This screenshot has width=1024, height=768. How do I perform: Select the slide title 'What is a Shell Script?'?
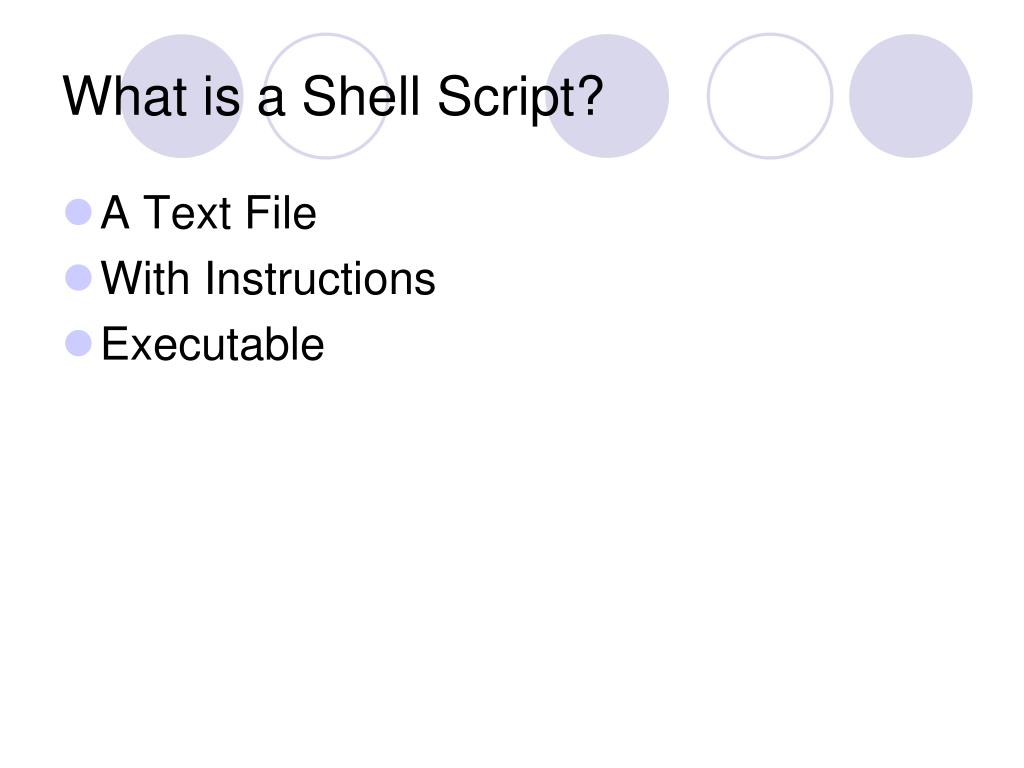pos(332,97)
